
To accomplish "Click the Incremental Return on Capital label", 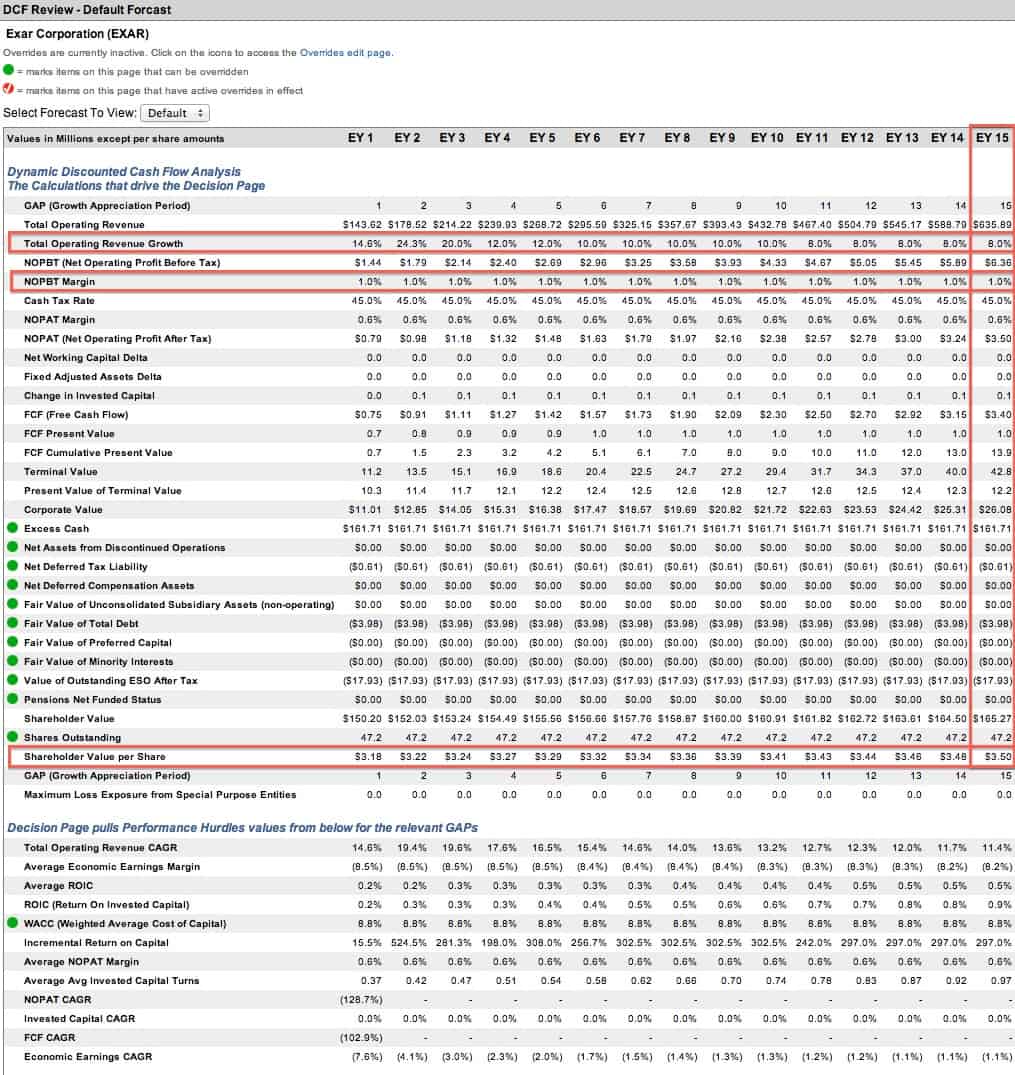I will 96,943.
